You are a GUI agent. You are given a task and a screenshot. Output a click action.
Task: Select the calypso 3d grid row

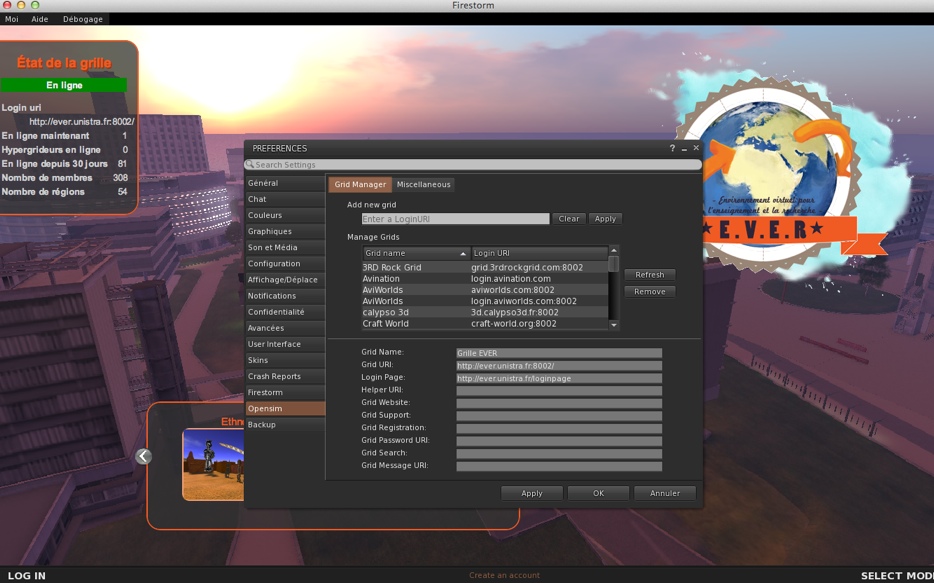(485, 313)
